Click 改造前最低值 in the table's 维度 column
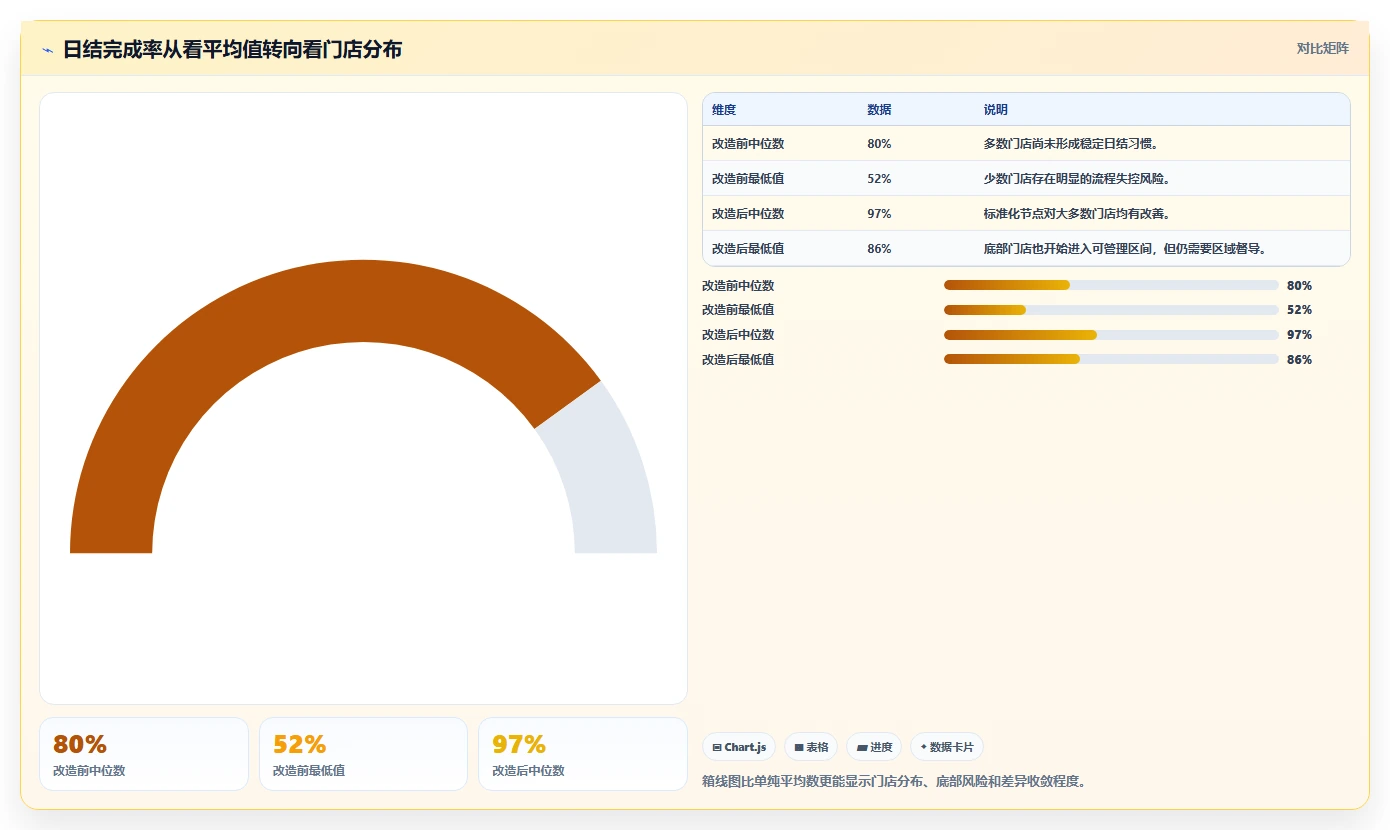The image size is (1390, 830). [x=748, y=179]
